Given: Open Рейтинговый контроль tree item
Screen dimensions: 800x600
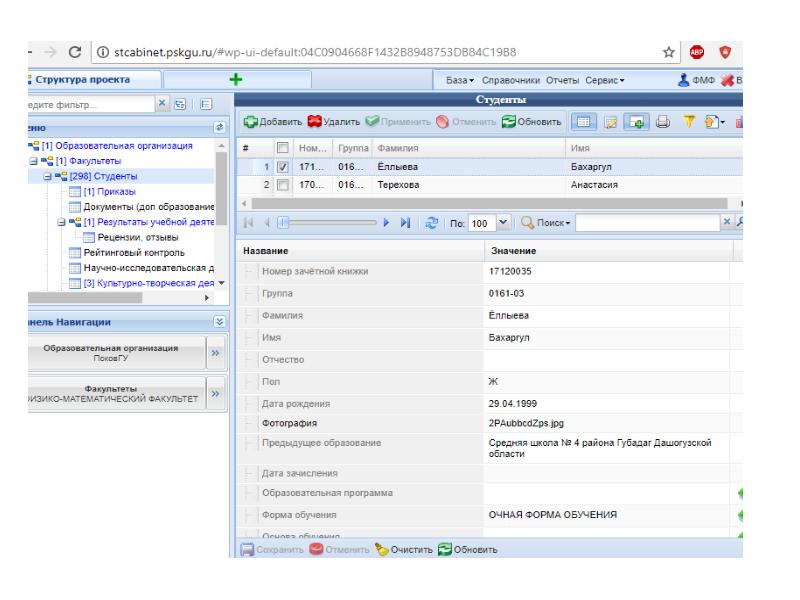Looking at the screenshot, I should [134, 253].
